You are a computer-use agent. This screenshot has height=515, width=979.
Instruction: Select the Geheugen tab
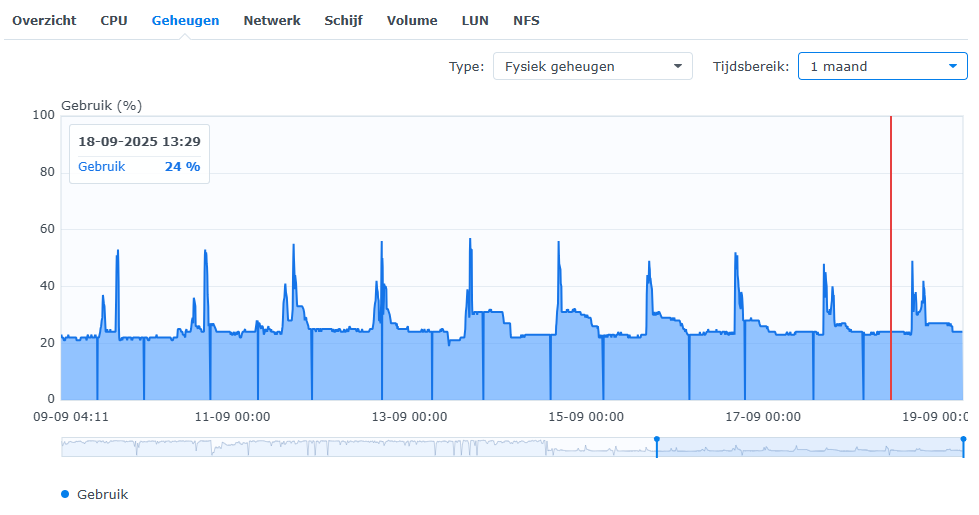point(185,21)
